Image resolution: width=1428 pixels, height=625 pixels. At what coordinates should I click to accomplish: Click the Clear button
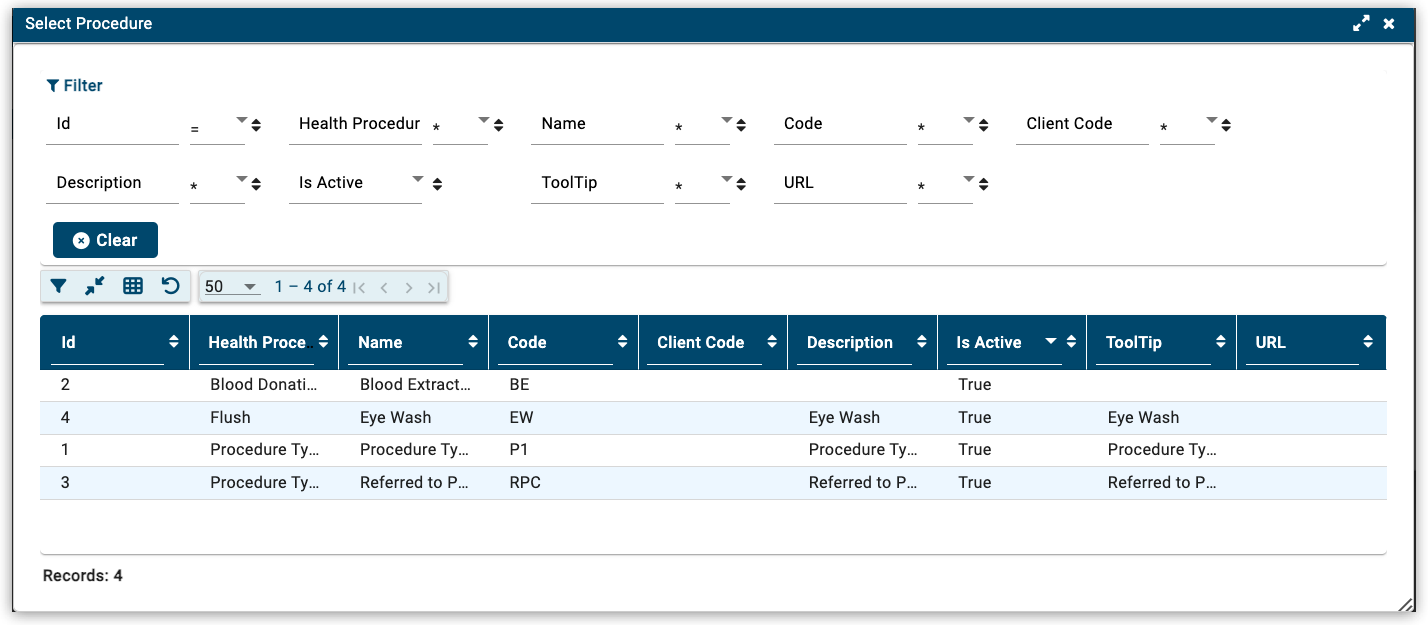coord(105,240)
